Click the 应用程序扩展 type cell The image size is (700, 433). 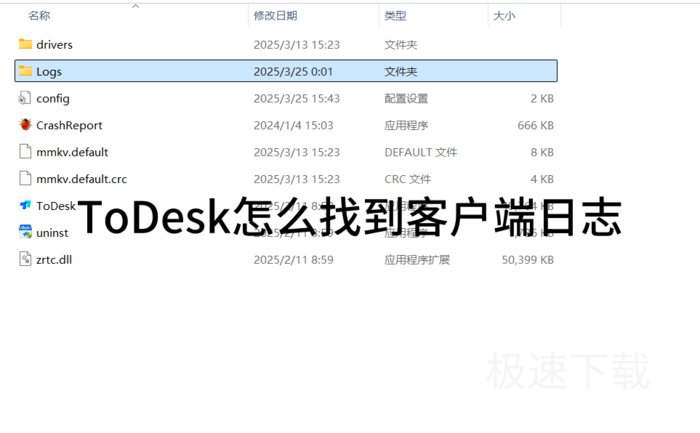pos(417,259)
